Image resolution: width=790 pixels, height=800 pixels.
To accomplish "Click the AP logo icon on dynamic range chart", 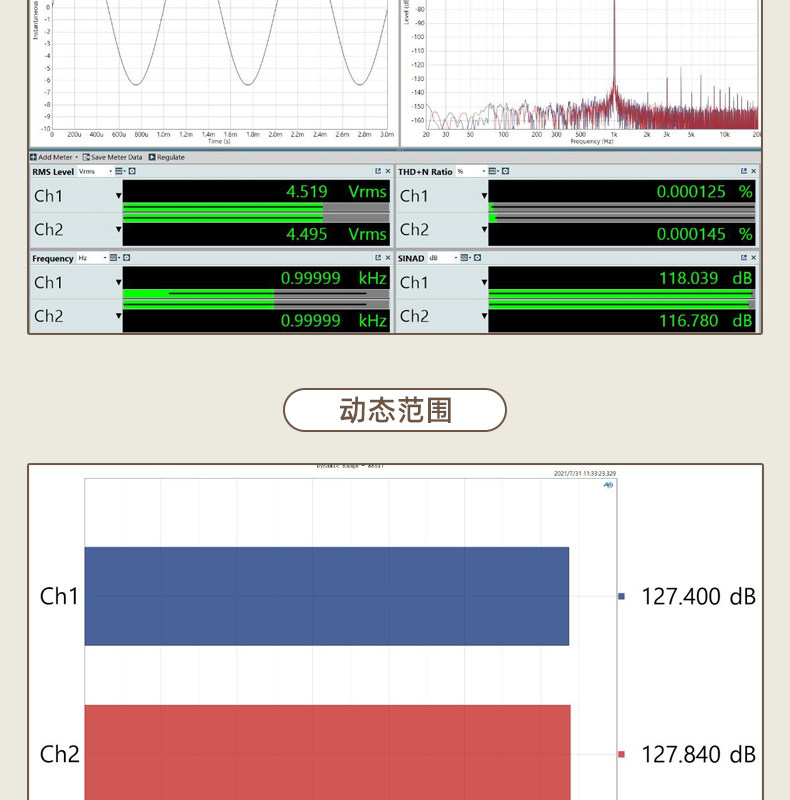I will pos(608,485).
